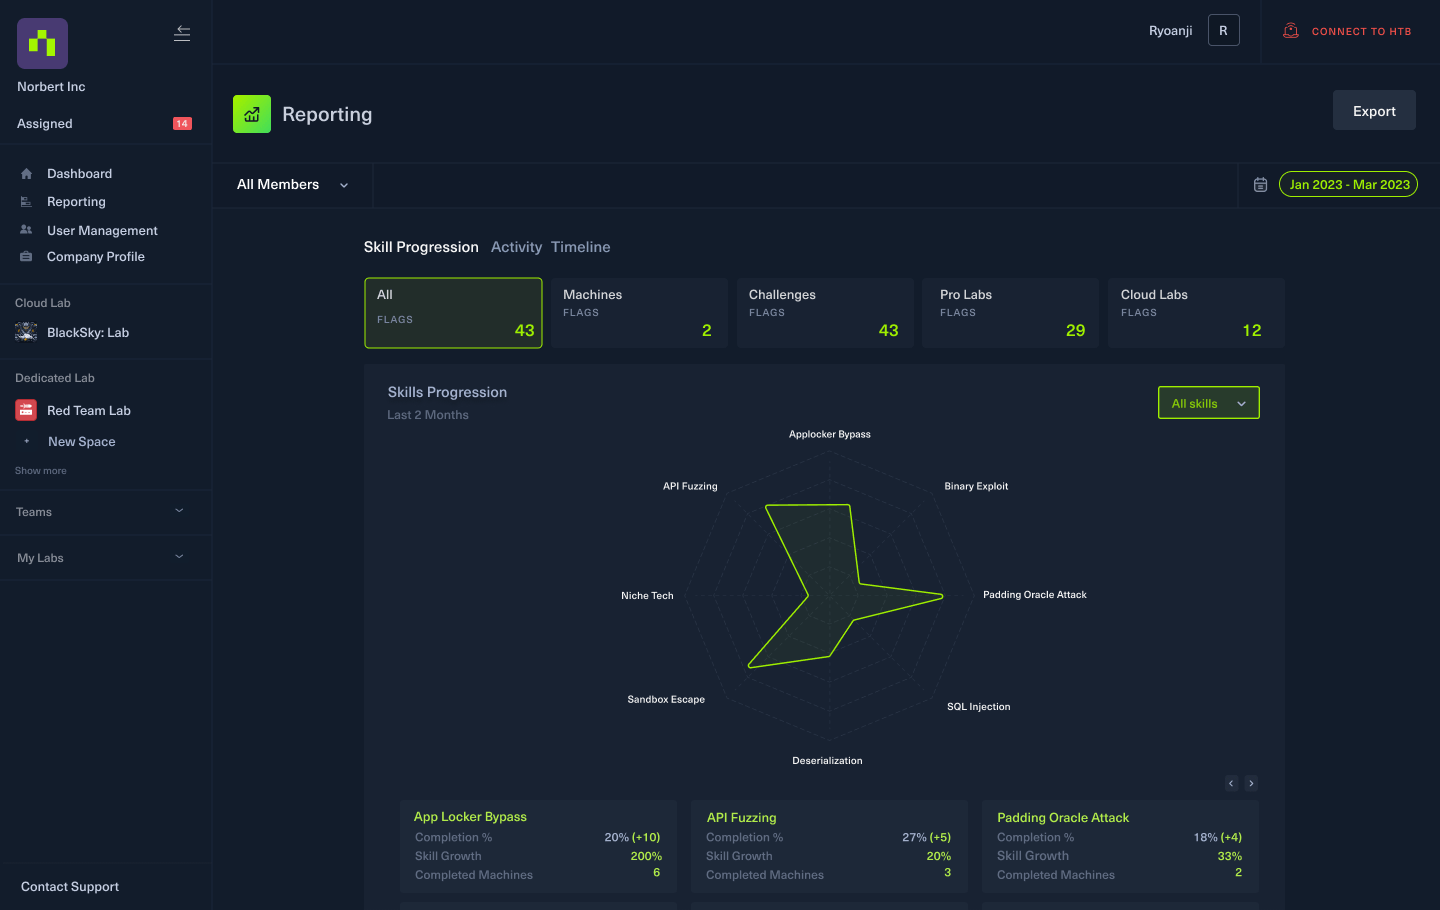1440x910 pixels.
Task: Click the User Management people icon
Action: (26, 230)
